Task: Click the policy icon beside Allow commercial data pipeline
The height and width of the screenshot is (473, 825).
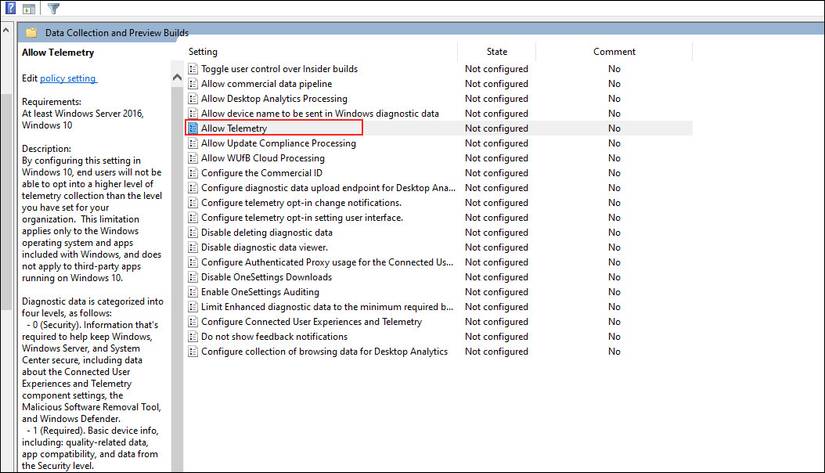Action: (193, 84)
